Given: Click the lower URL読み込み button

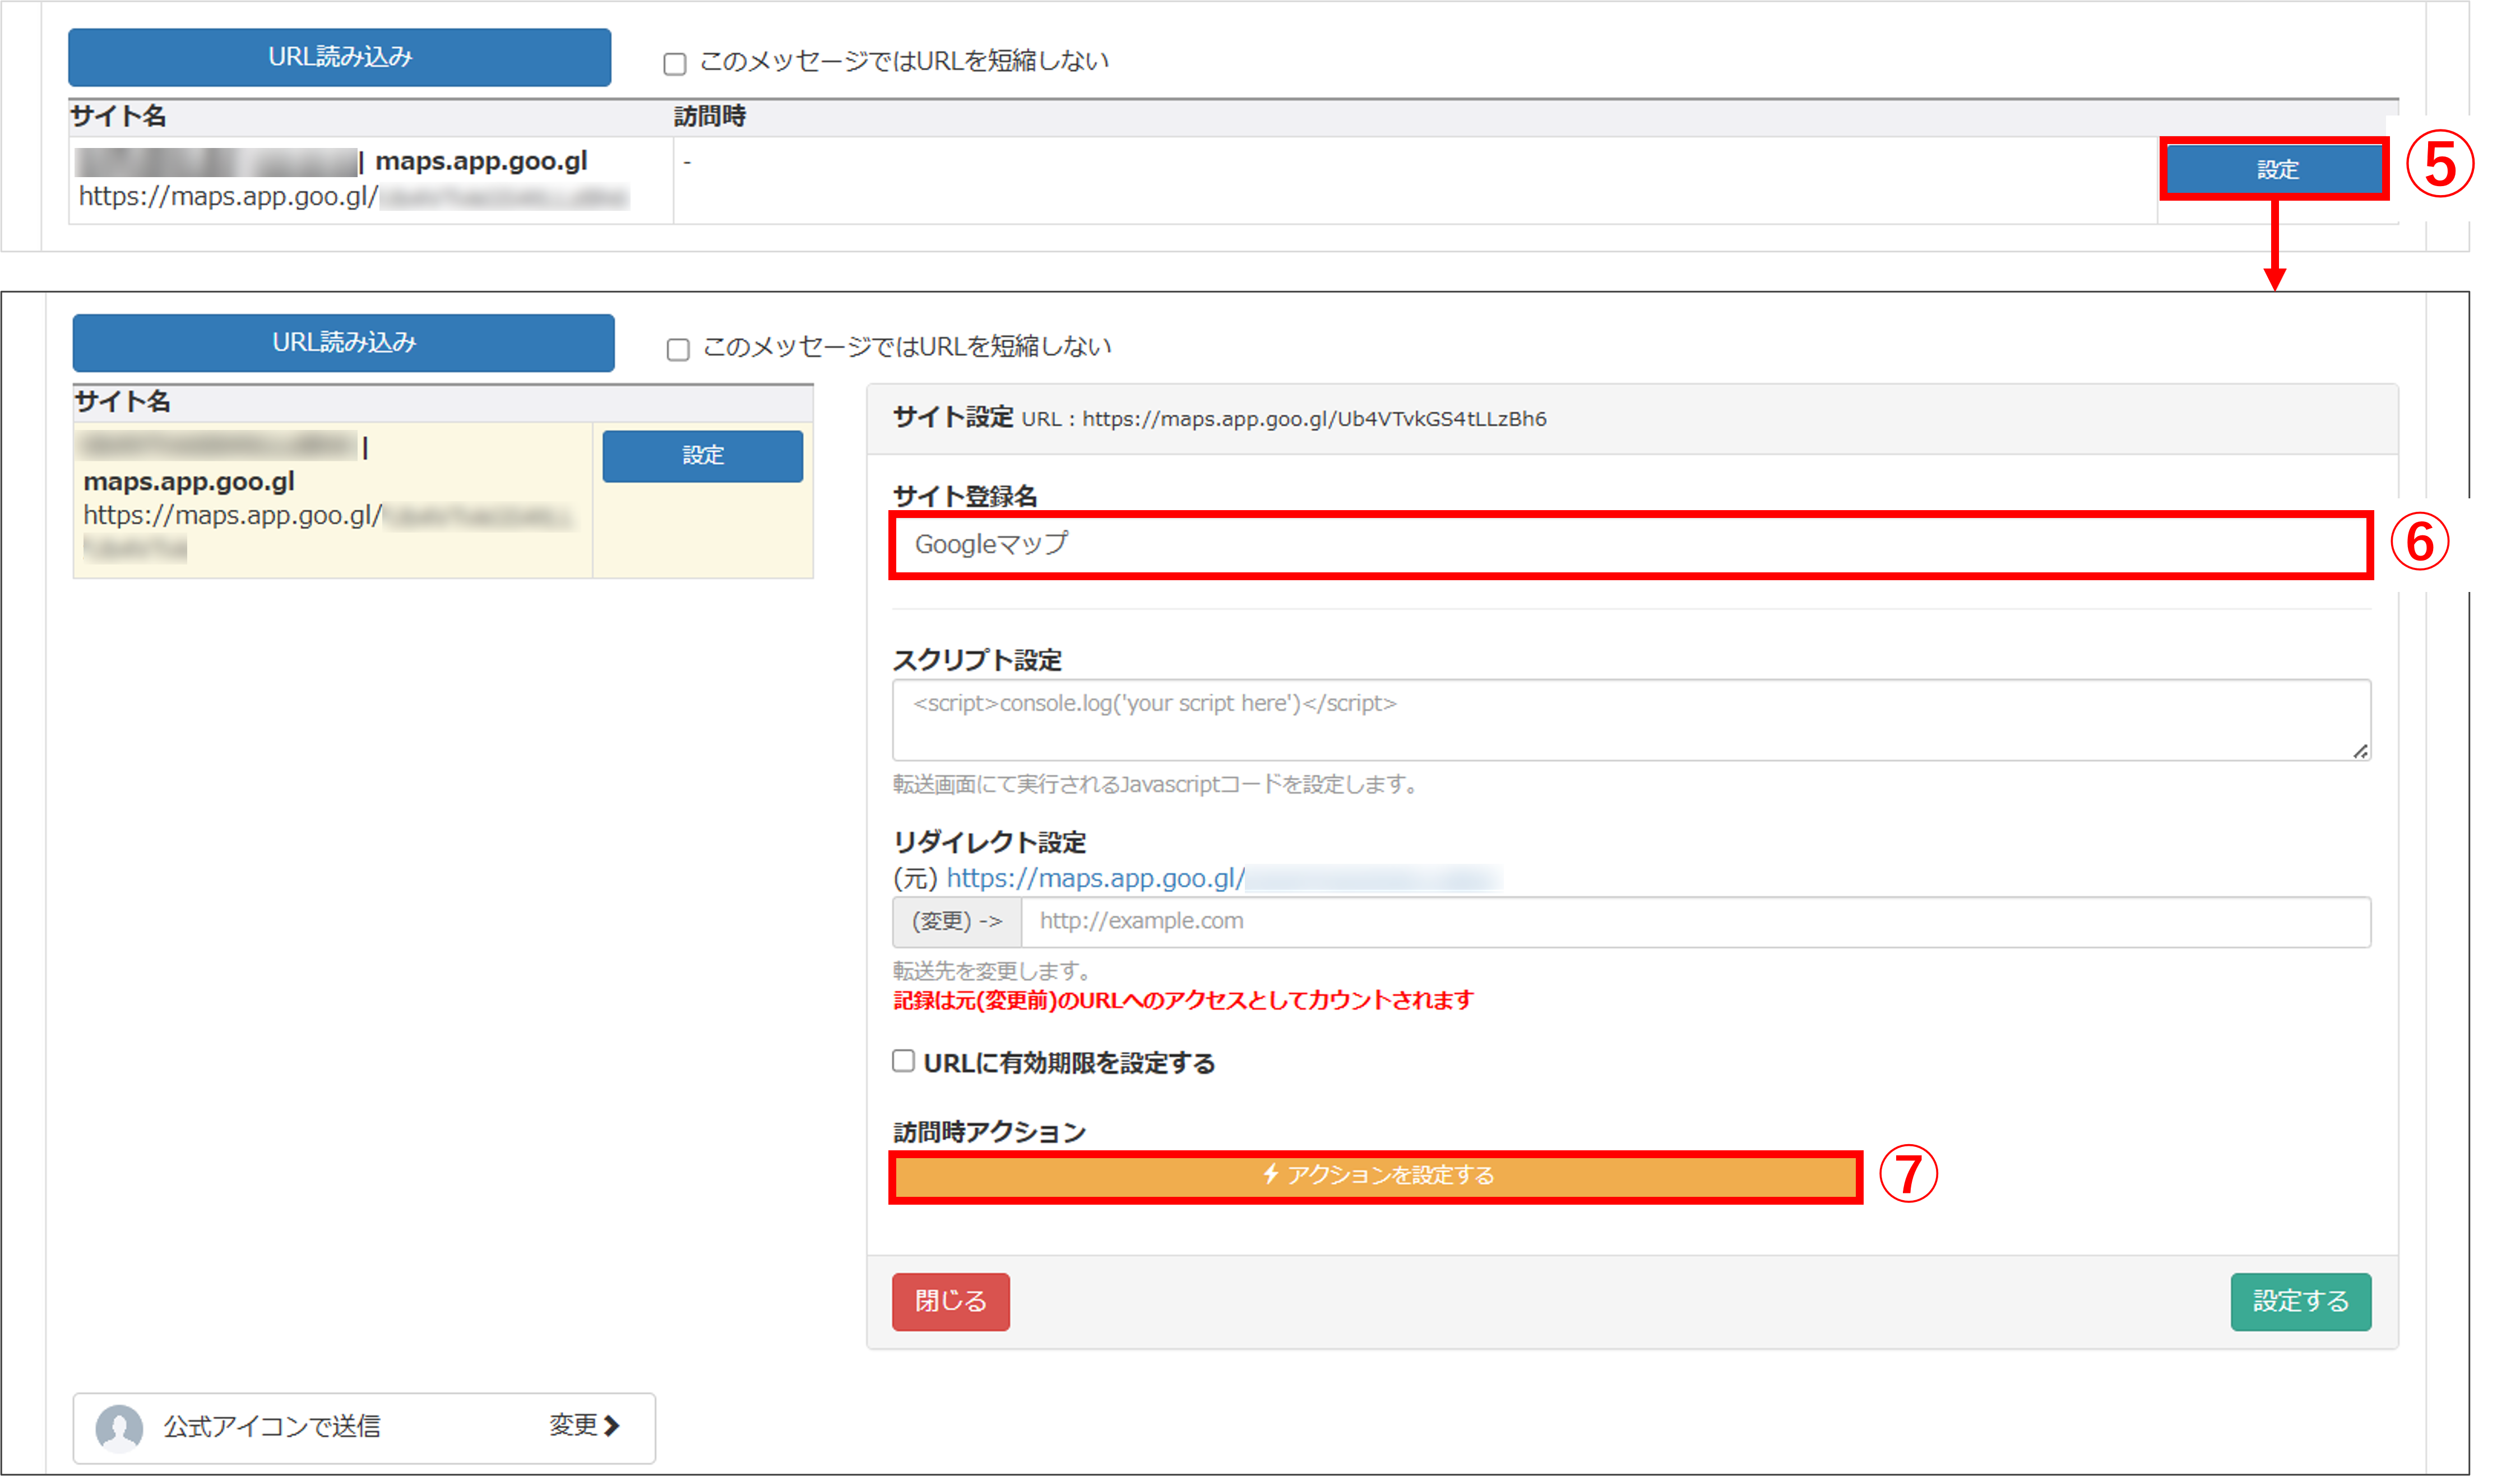Looking at the screenshot, I should [x=343, y=343].
